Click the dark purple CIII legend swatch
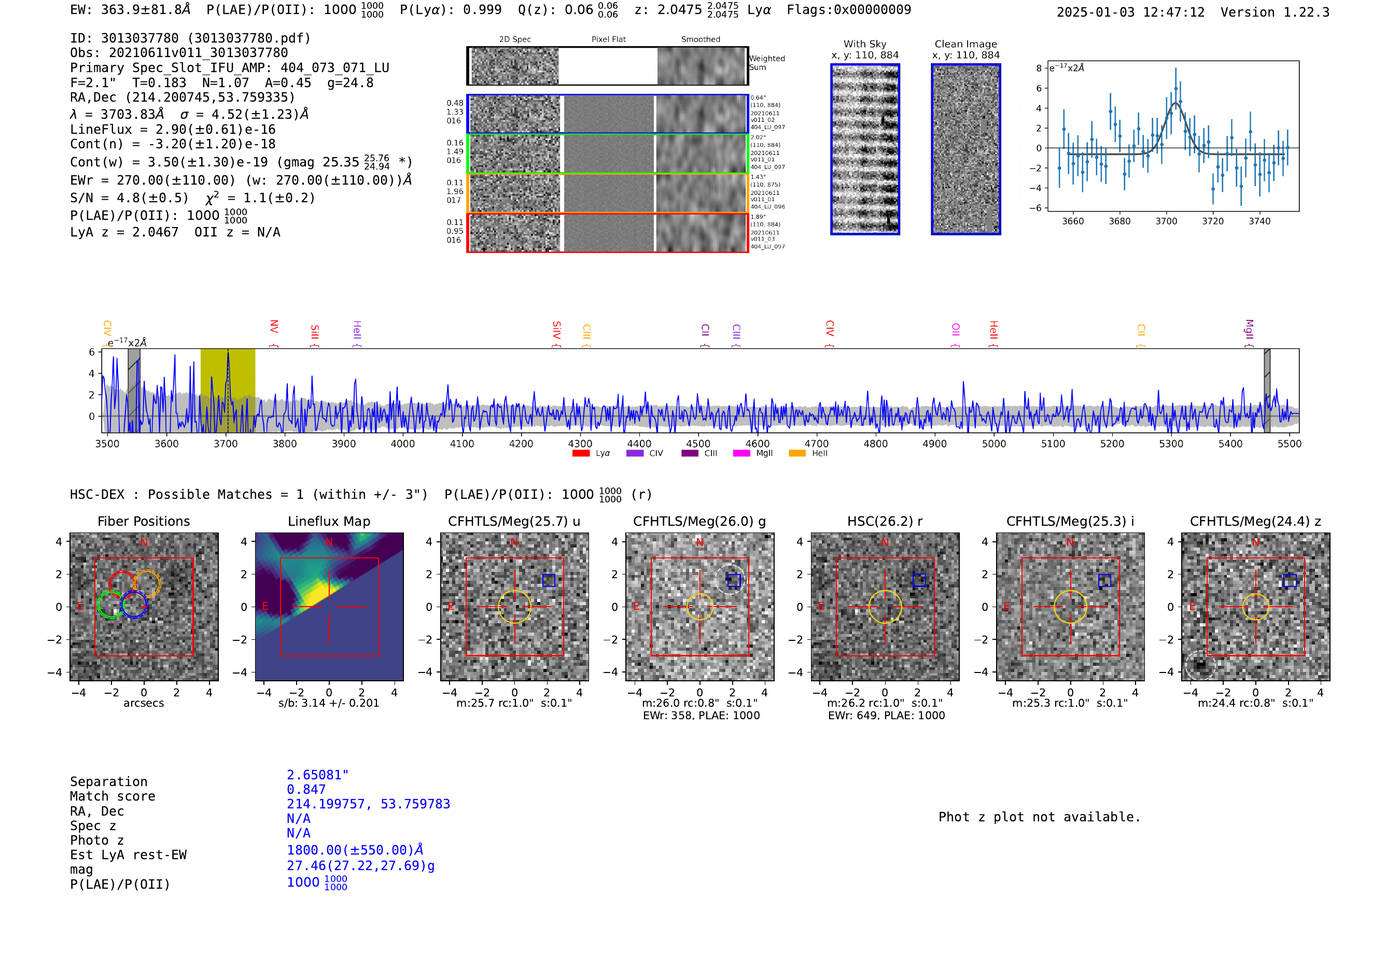This screenshot has width=1400, height=953. (x=690, y=453)
